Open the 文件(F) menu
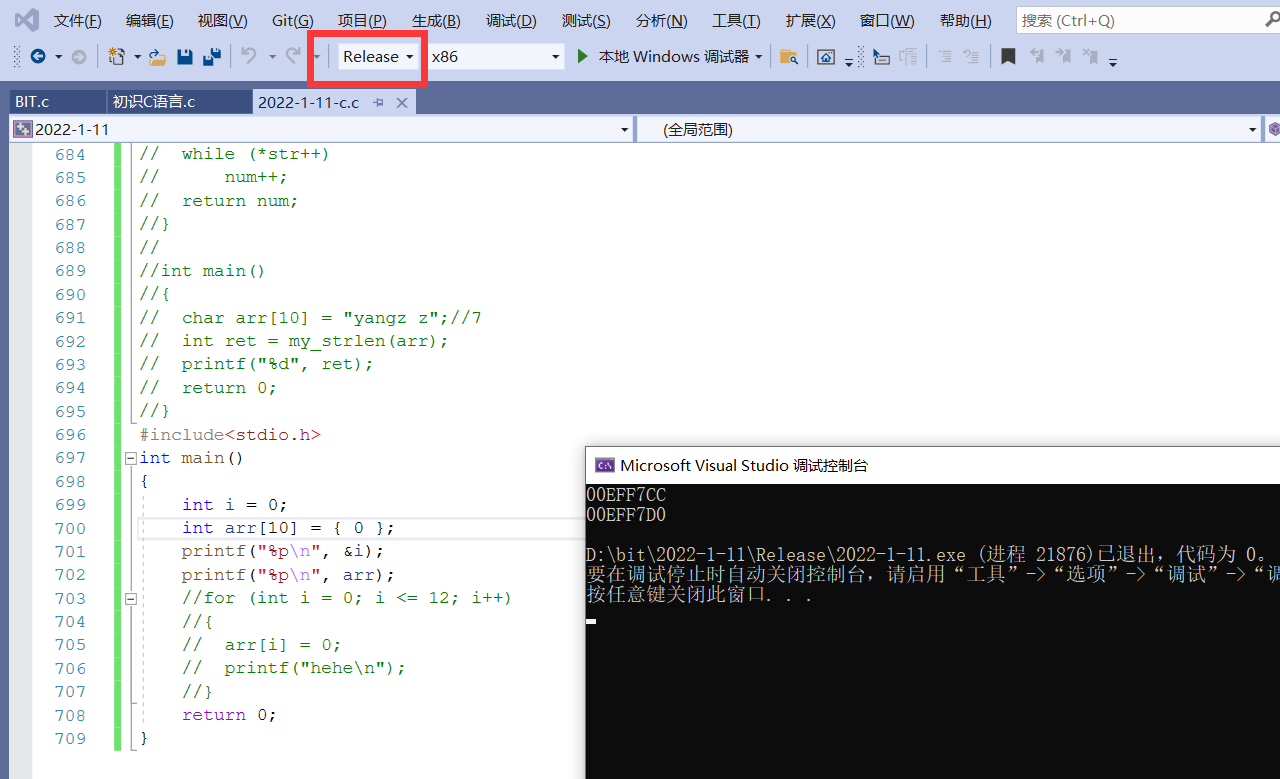This screenshot has height=779, width=1280. click(x=77, y=21)
